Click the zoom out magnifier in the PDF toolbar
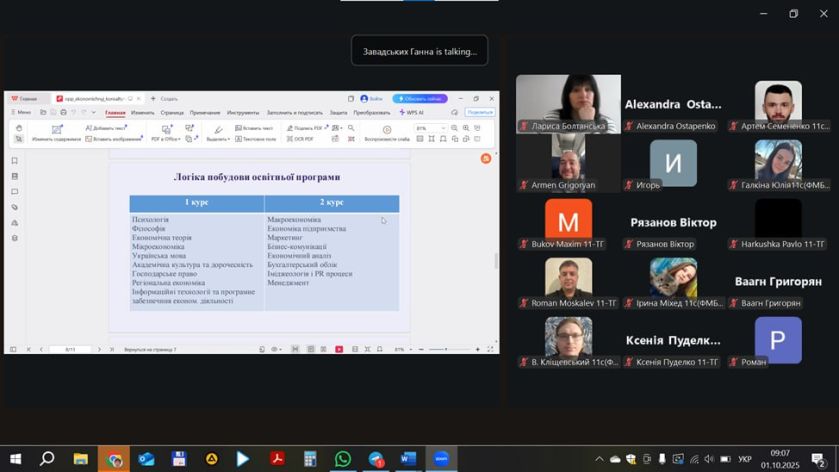The height and width of the screenshot is (472, 839). 454,128
